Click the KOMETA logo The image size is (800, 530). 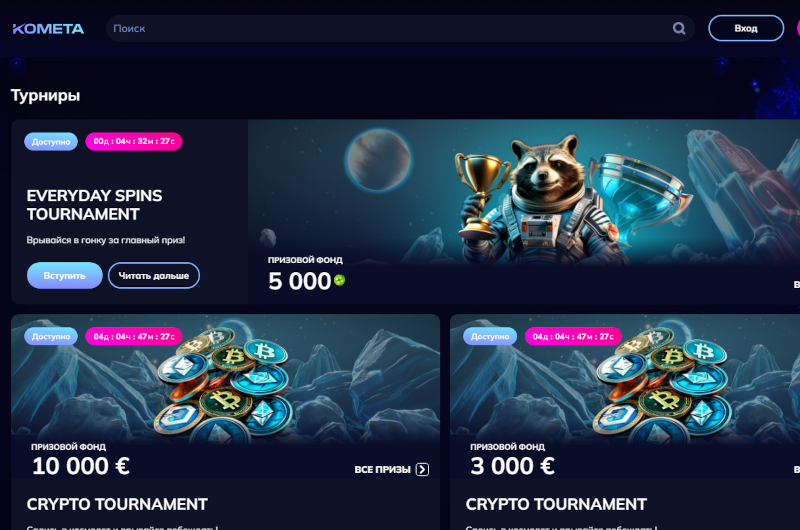[48, 29]
